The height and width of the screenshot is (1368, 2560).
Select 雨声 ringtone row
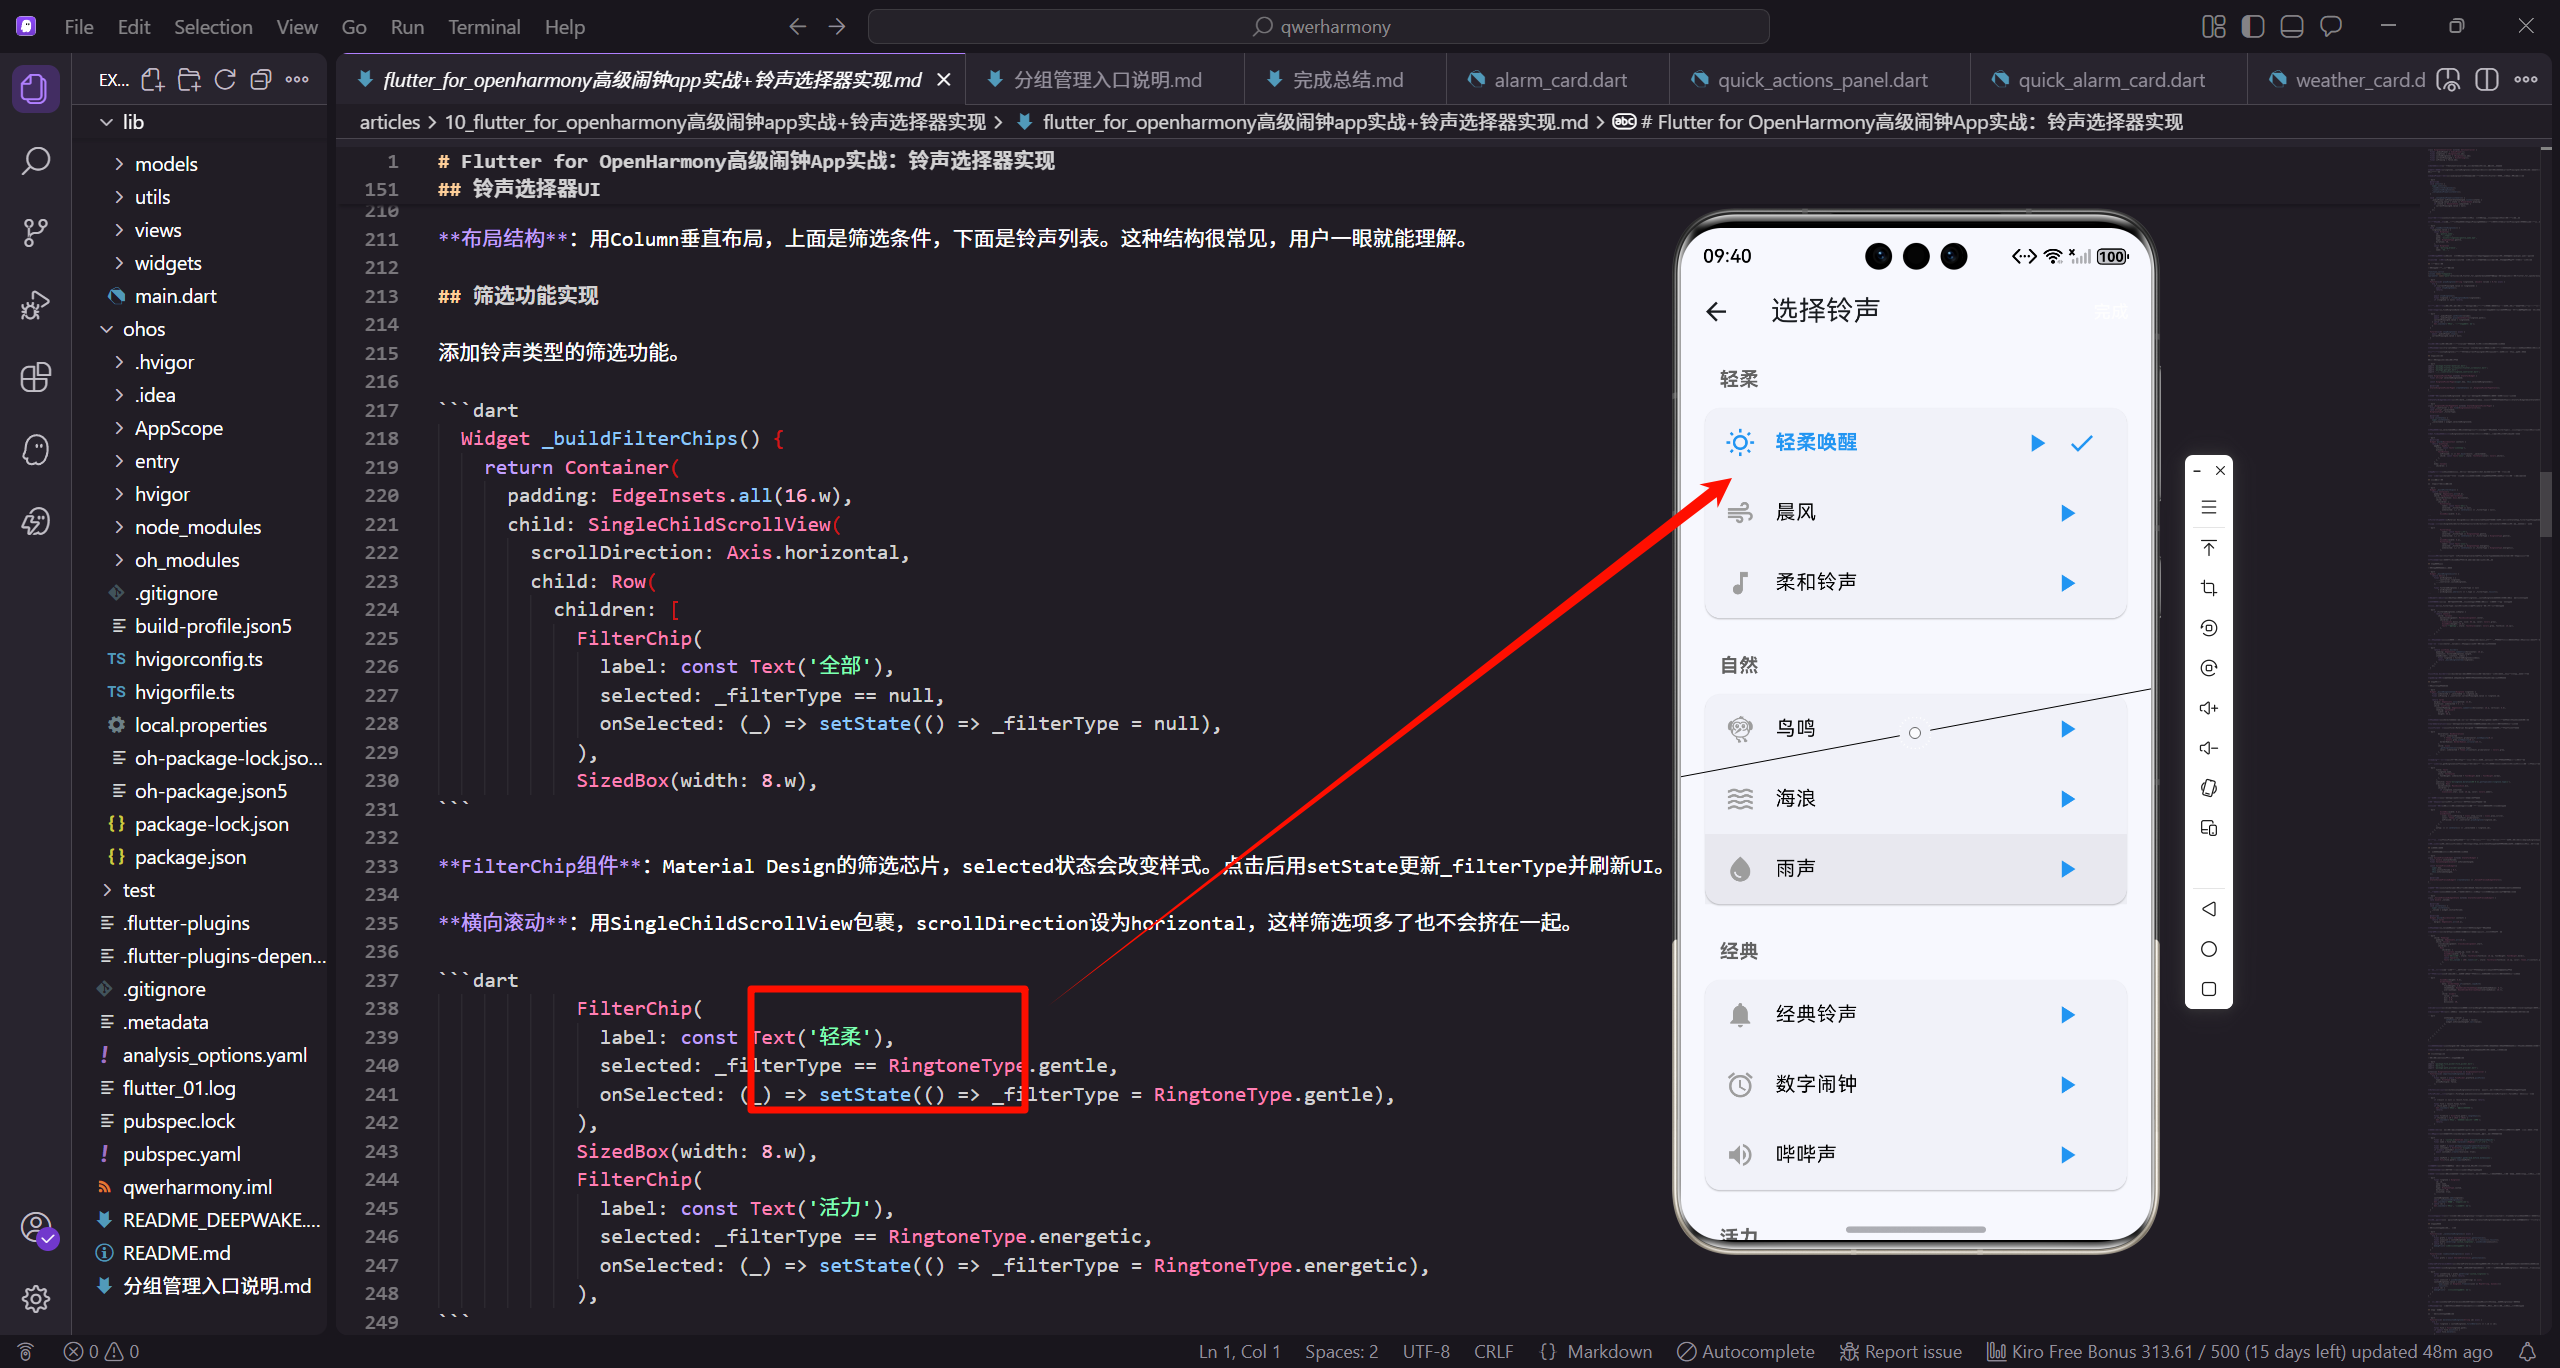coord(1915,869)
